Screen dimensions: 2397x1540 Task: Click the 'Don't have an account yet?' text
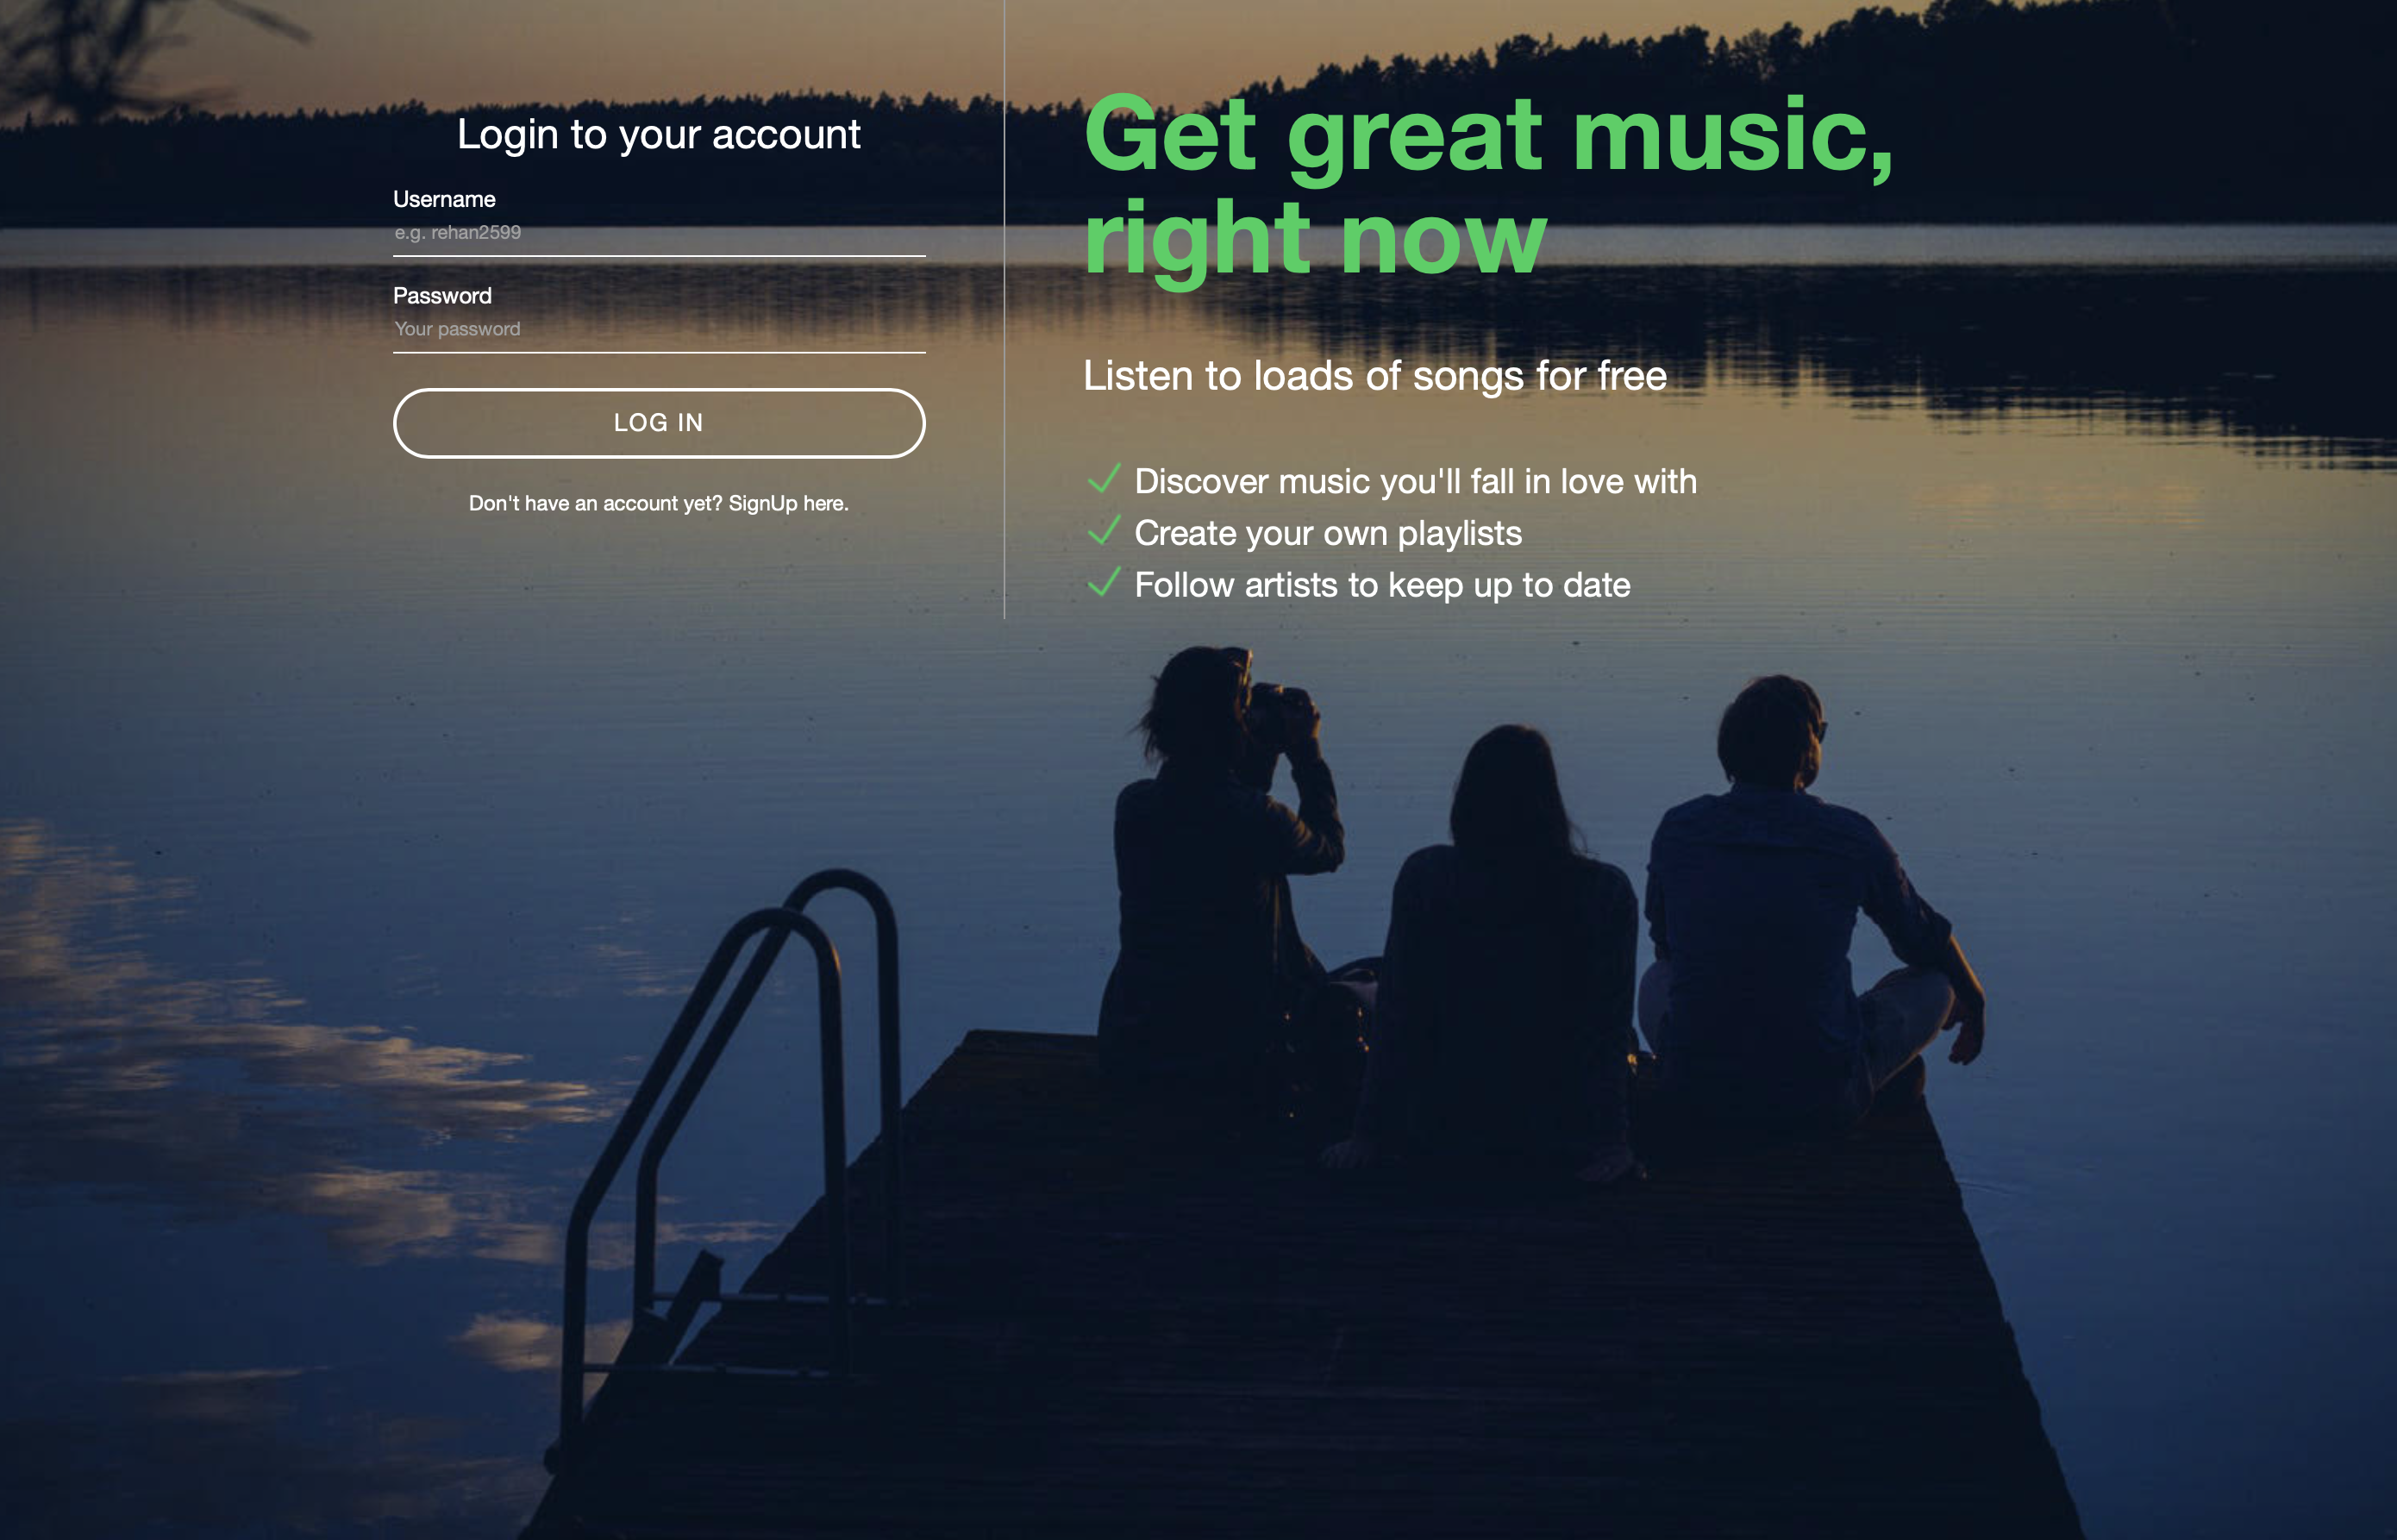point(595,504)
